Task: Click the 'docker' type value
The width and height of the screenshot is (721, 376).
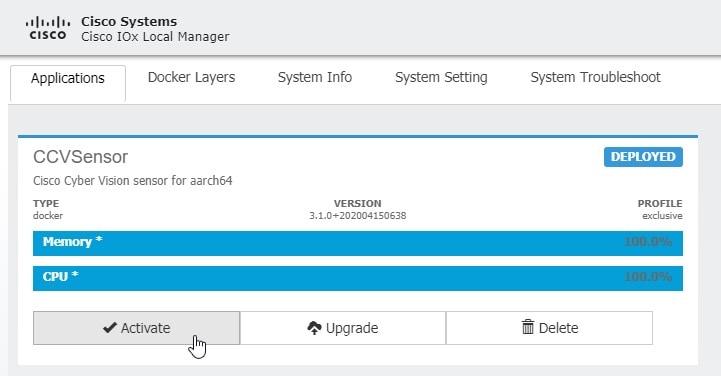Action: pos(48,216)
